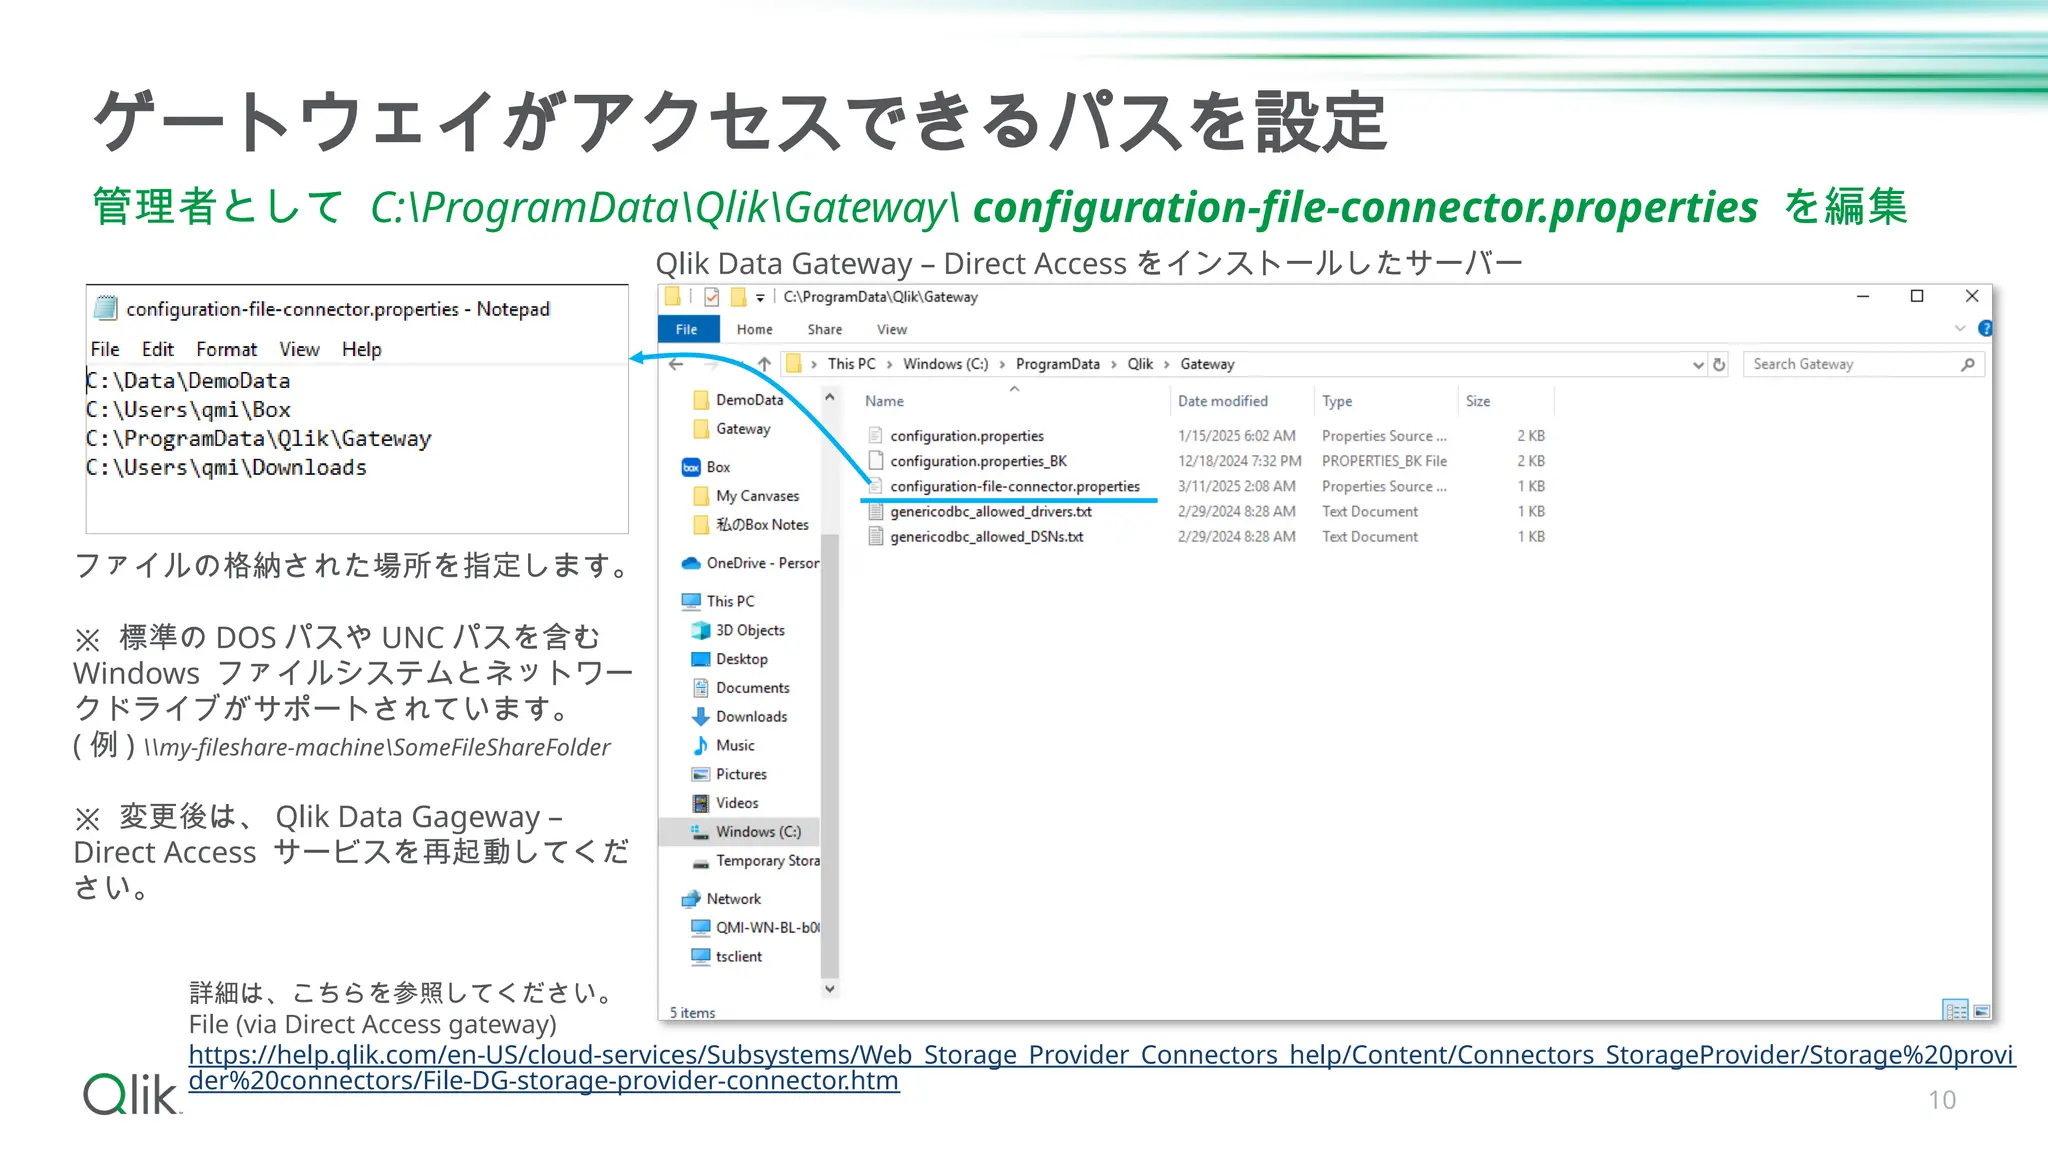Click the up-one-level arrow in Explorer
Screen dimensions: 2048x1152
pyautogui.click(x=764, y=364)
